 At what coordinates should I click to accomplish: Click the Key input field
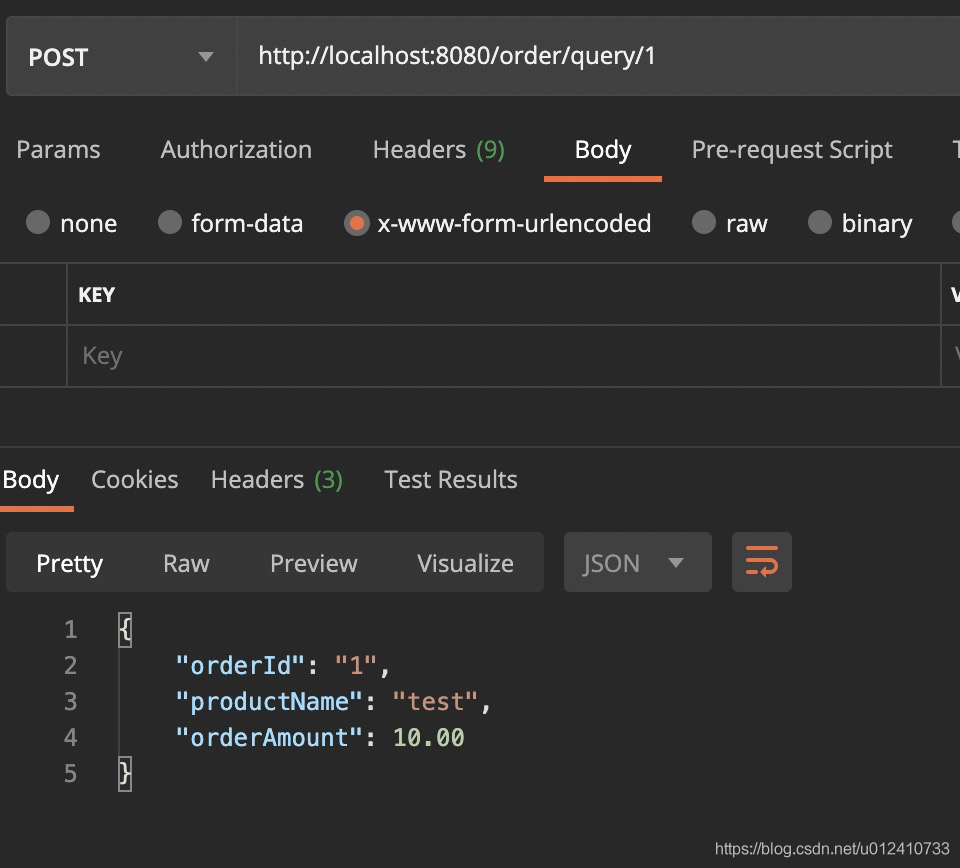tap(500, 356)
